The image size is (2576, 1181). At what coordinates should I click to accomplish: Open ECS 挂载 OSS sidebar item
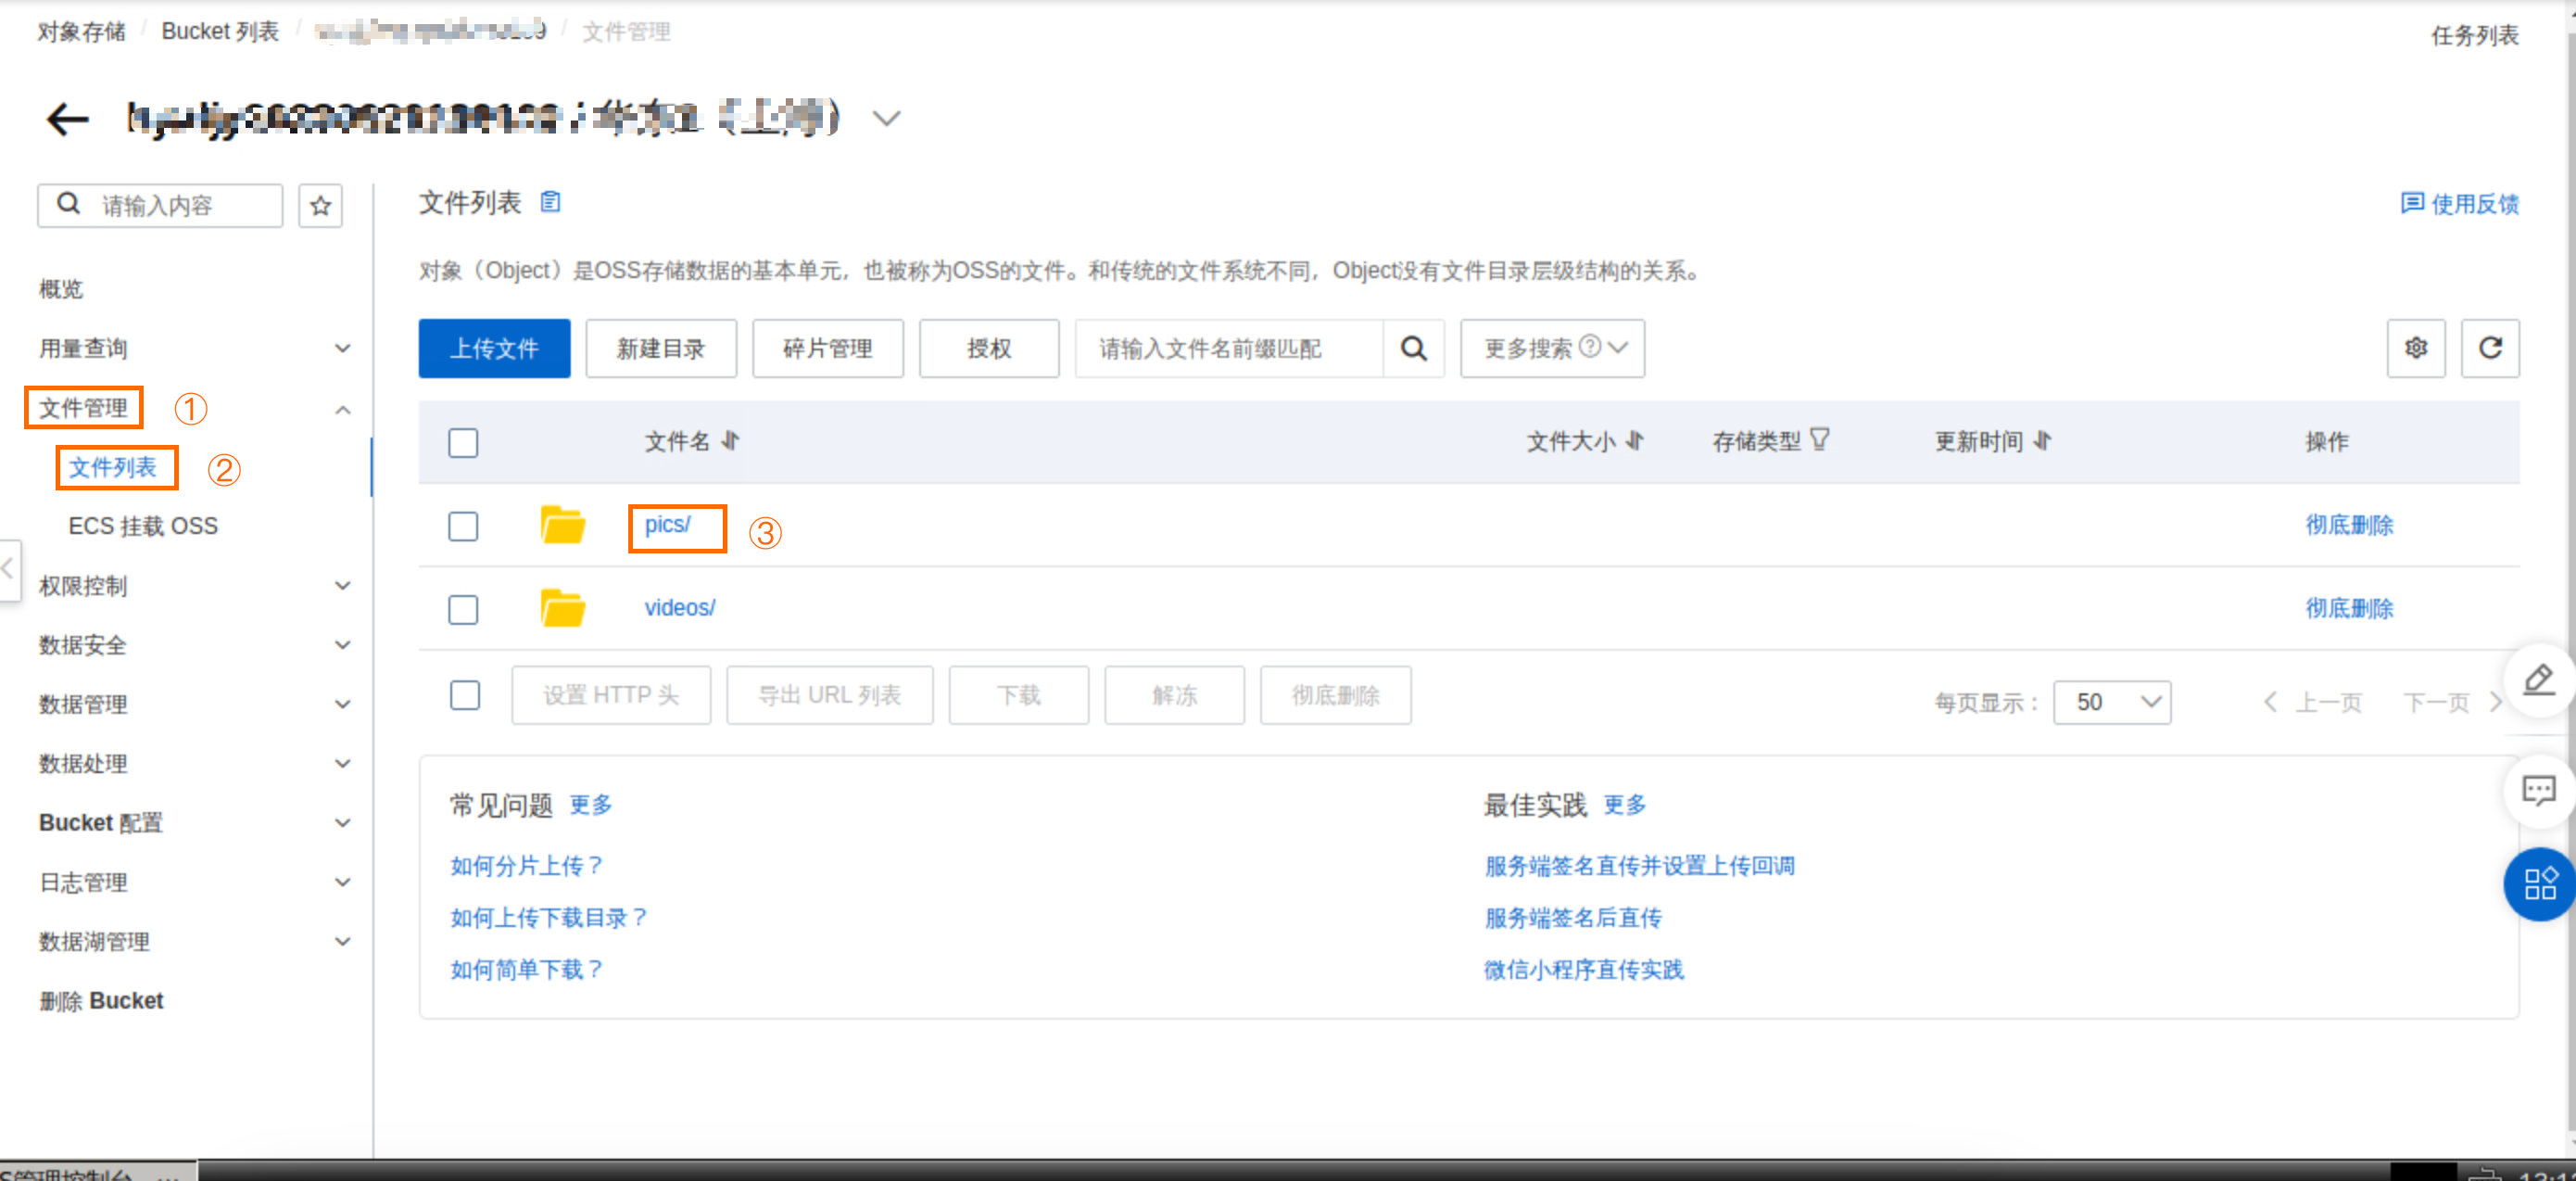point(143,526)
